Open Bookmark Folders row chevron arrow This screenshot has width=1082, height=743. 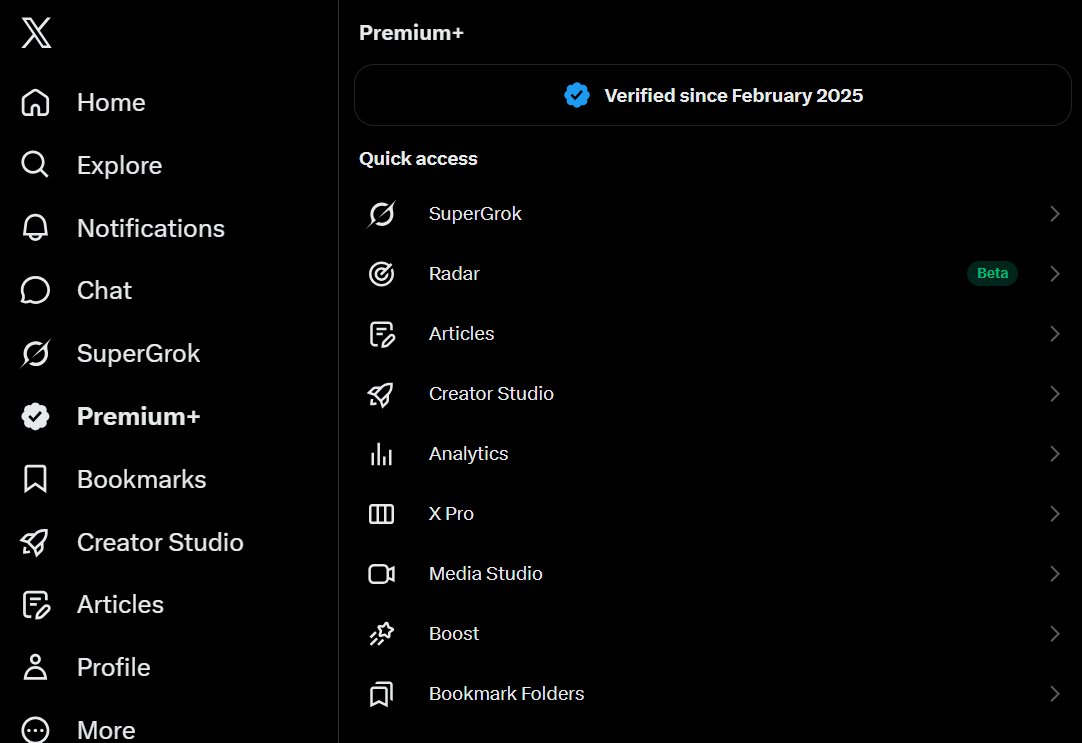point(1054,694)
